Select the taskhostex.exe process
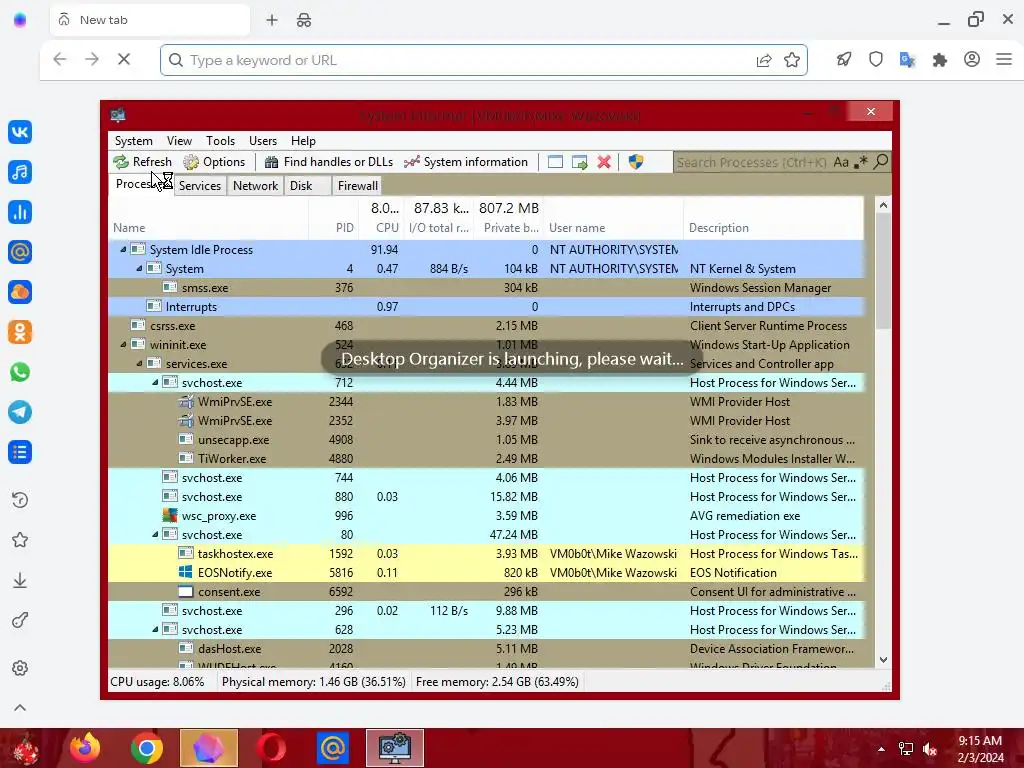This screenshot has width=1024, height=768. pos(486,554)
